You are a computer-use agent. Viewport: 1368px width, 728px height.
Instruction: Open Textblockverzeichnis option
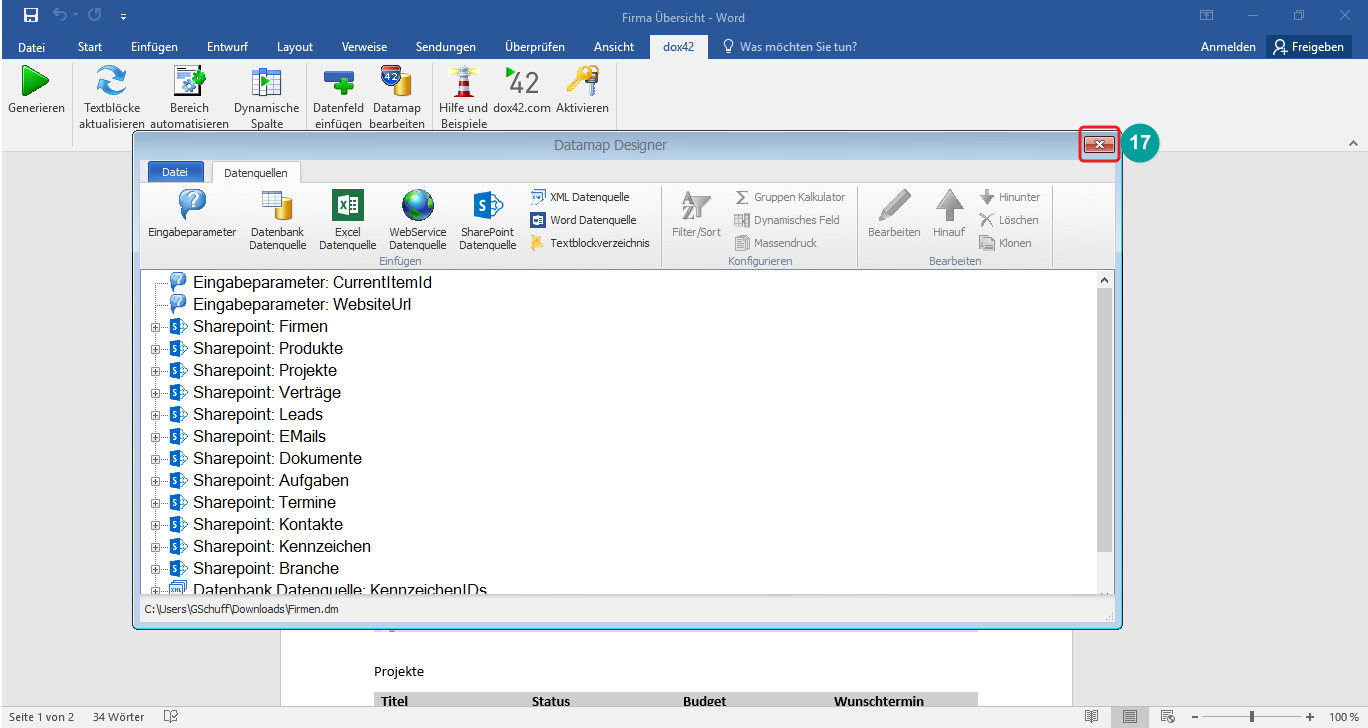tap(589, 243)
